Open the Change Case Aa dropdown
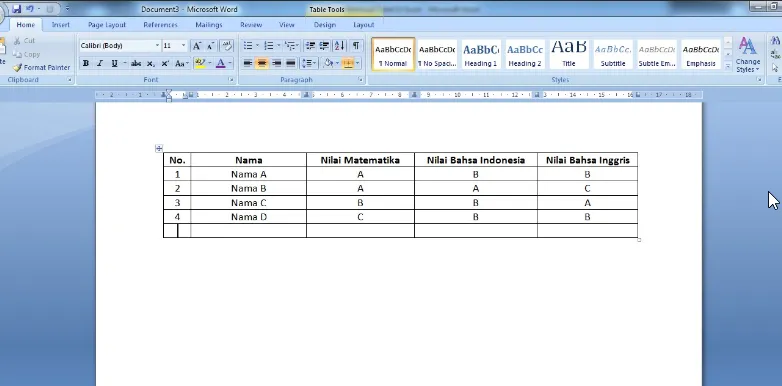Image resolution: width=782 pixels, height=386 pixels. (182, 63)
